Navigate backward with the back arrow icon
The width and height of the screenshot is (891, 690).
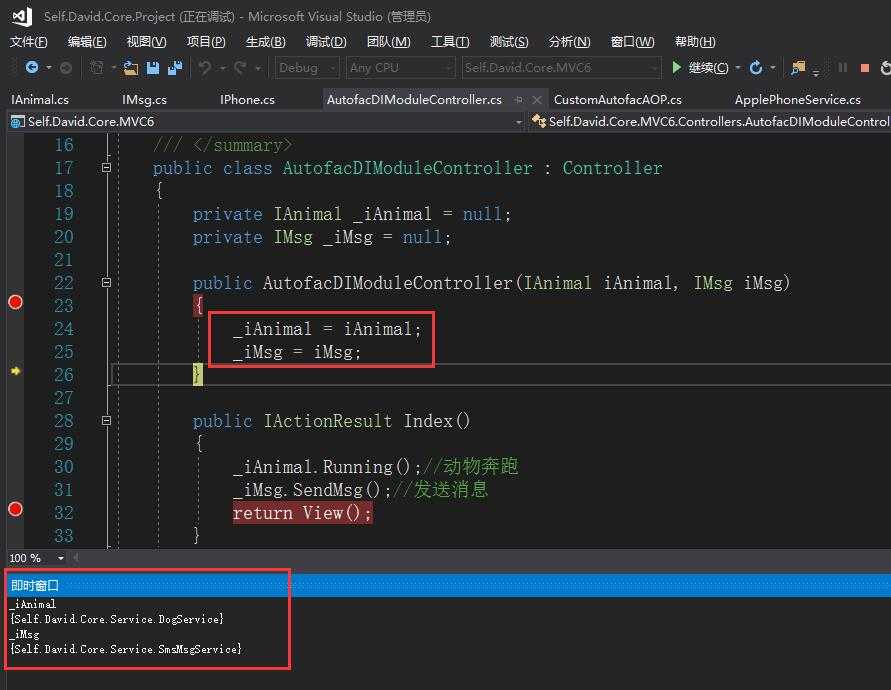pyautogui.click(x=32, y=68)
